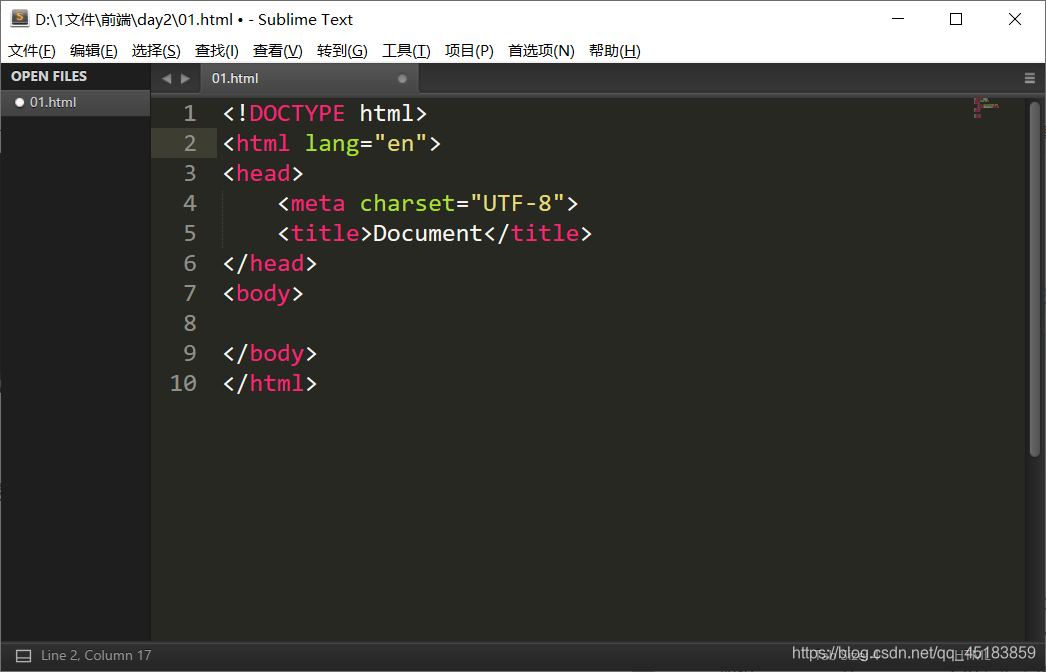Click line number 10 in gutter
1046x672 pixels.
tap(183, 383)
